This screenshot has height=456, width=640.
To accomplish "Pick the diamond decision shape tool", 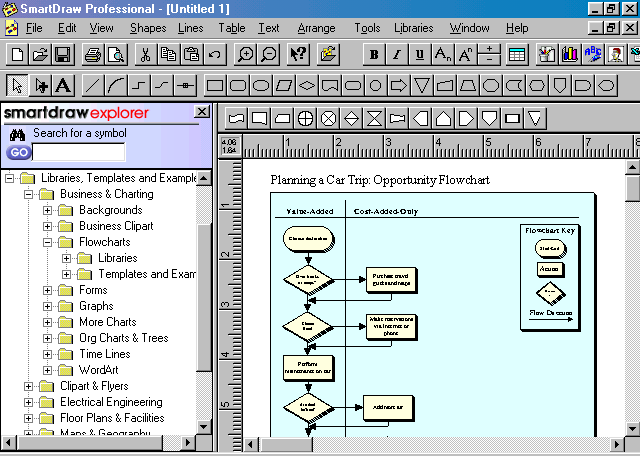I will pos(307,86).
